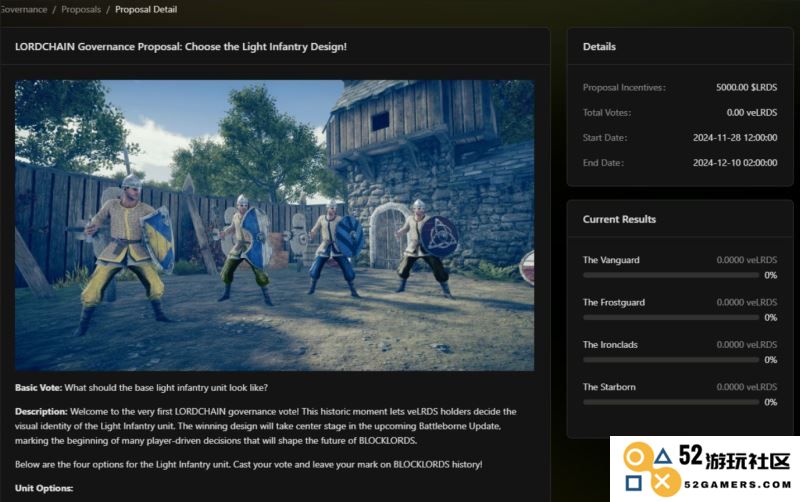Select The Starborn result option
This screenshot has height=502, width=800.
[609, 387]
